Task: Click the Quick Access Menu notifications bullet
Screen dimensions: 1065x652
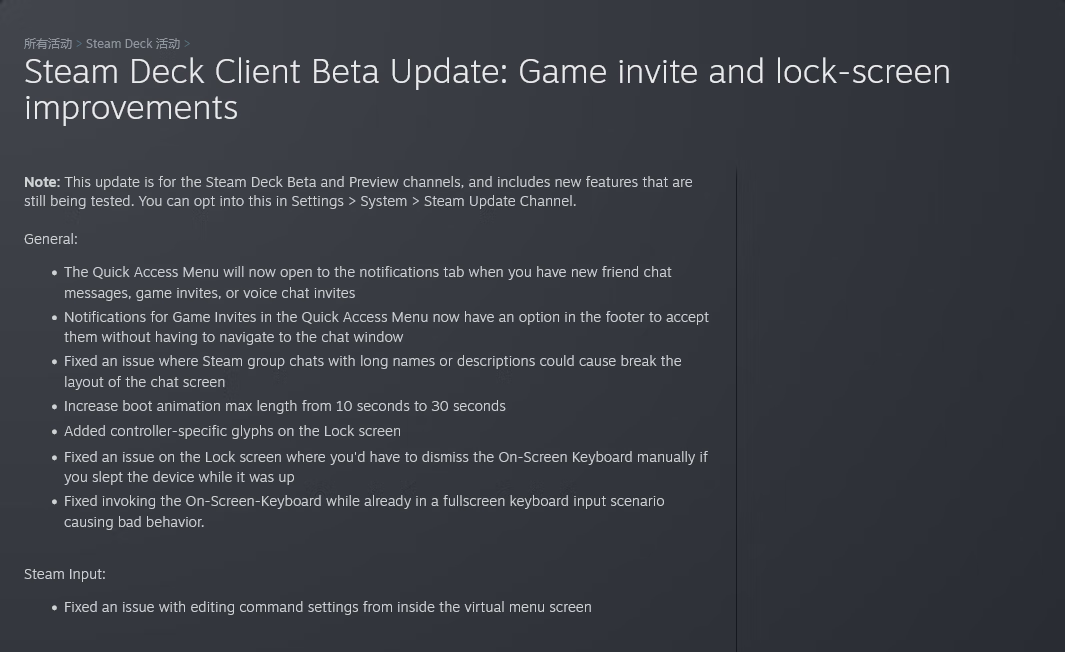Action: click(x=367, y=283)
